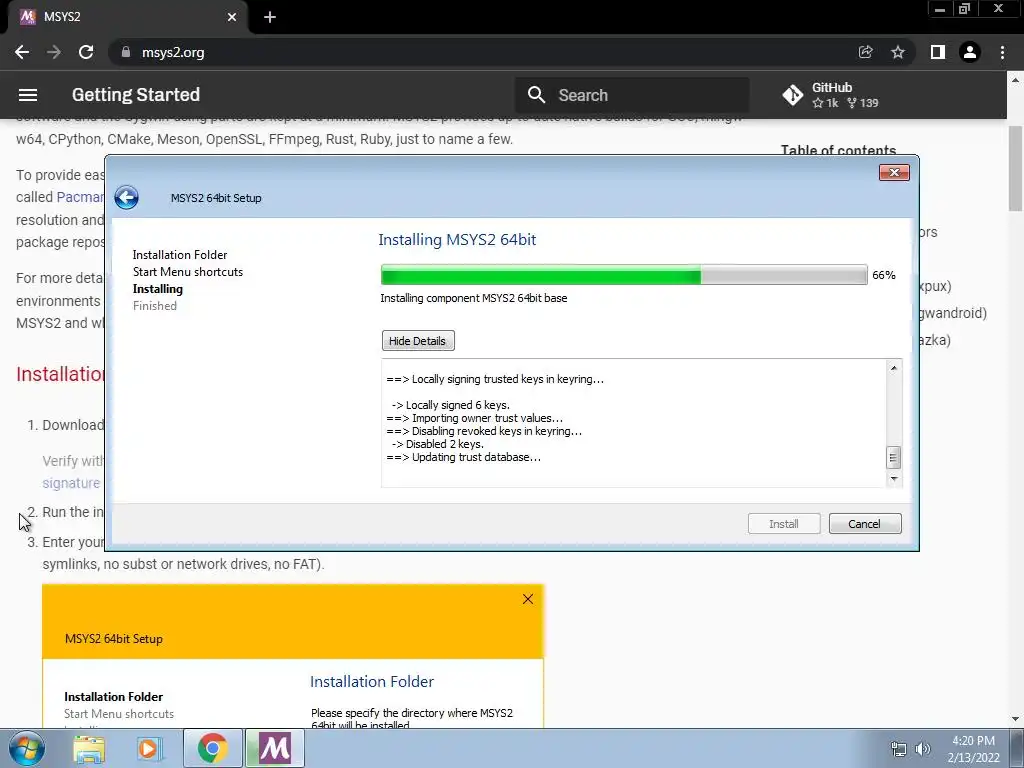The height and width of the screenshot is (768, 1024).
Task: Switch to MSYS2 installer in the taskbar
Action: click(x=275, y=748)
